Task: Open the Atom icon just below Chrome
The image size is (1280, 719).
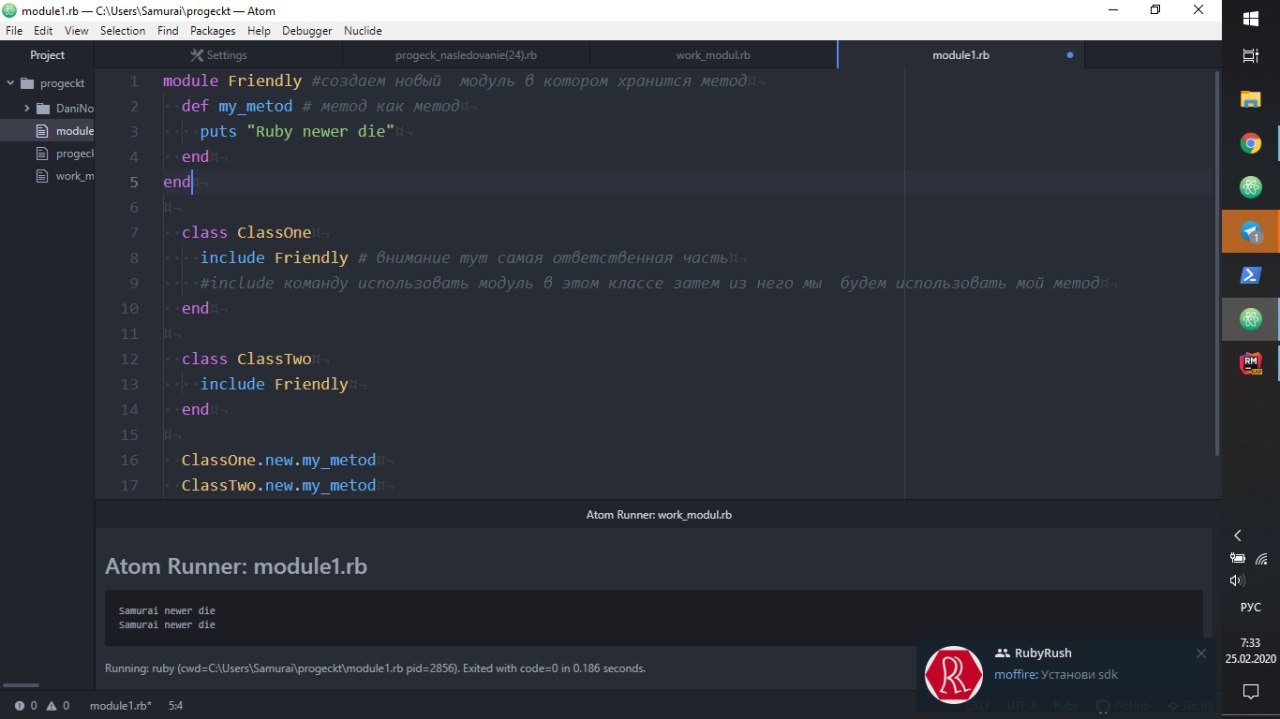Action: (x=1250, y=187)
